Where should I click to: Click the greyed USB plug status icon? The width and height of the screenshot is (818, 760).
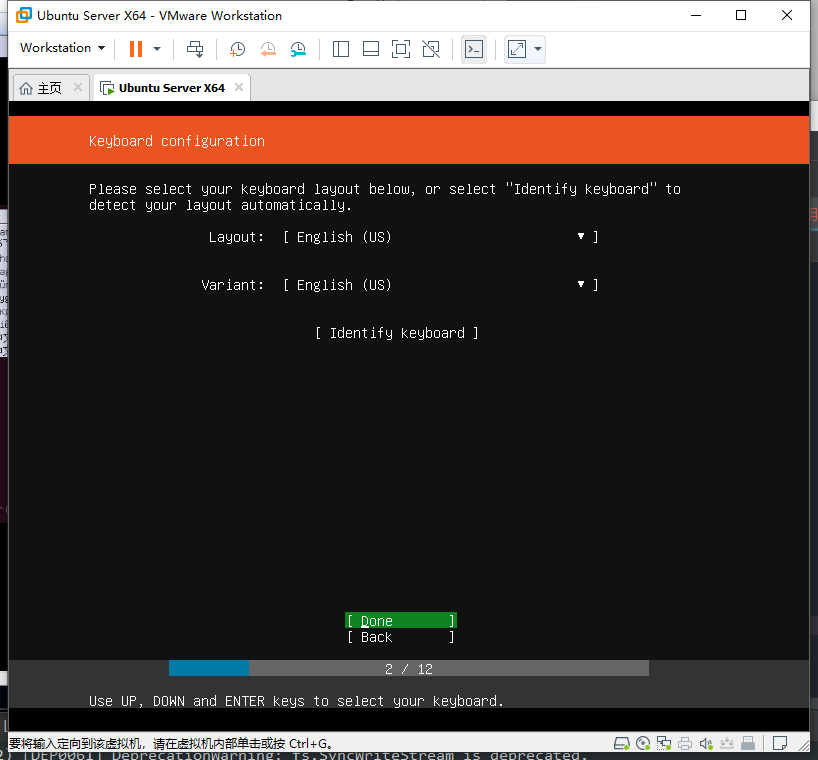[x=748, y=743]
